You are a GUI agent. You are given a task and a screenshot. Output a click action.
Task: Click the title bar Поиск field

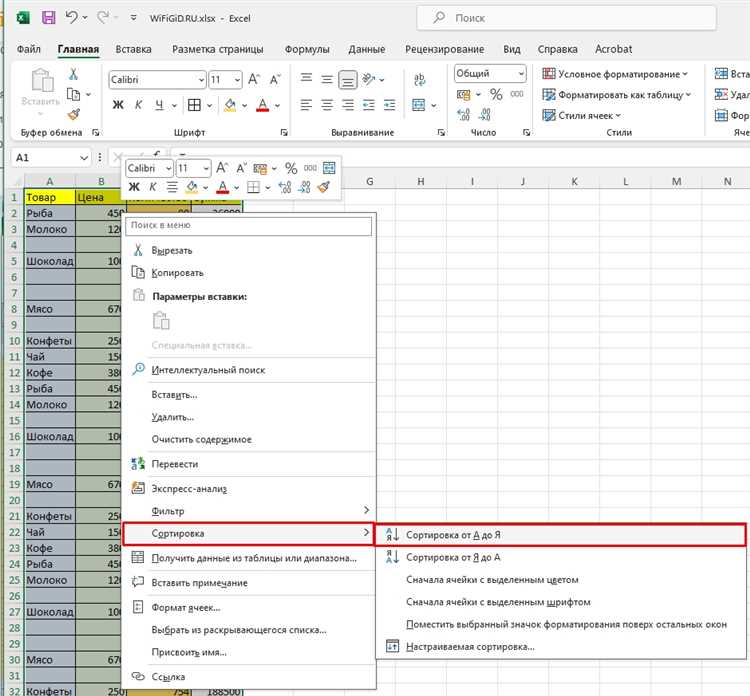(x=566, y=18)
